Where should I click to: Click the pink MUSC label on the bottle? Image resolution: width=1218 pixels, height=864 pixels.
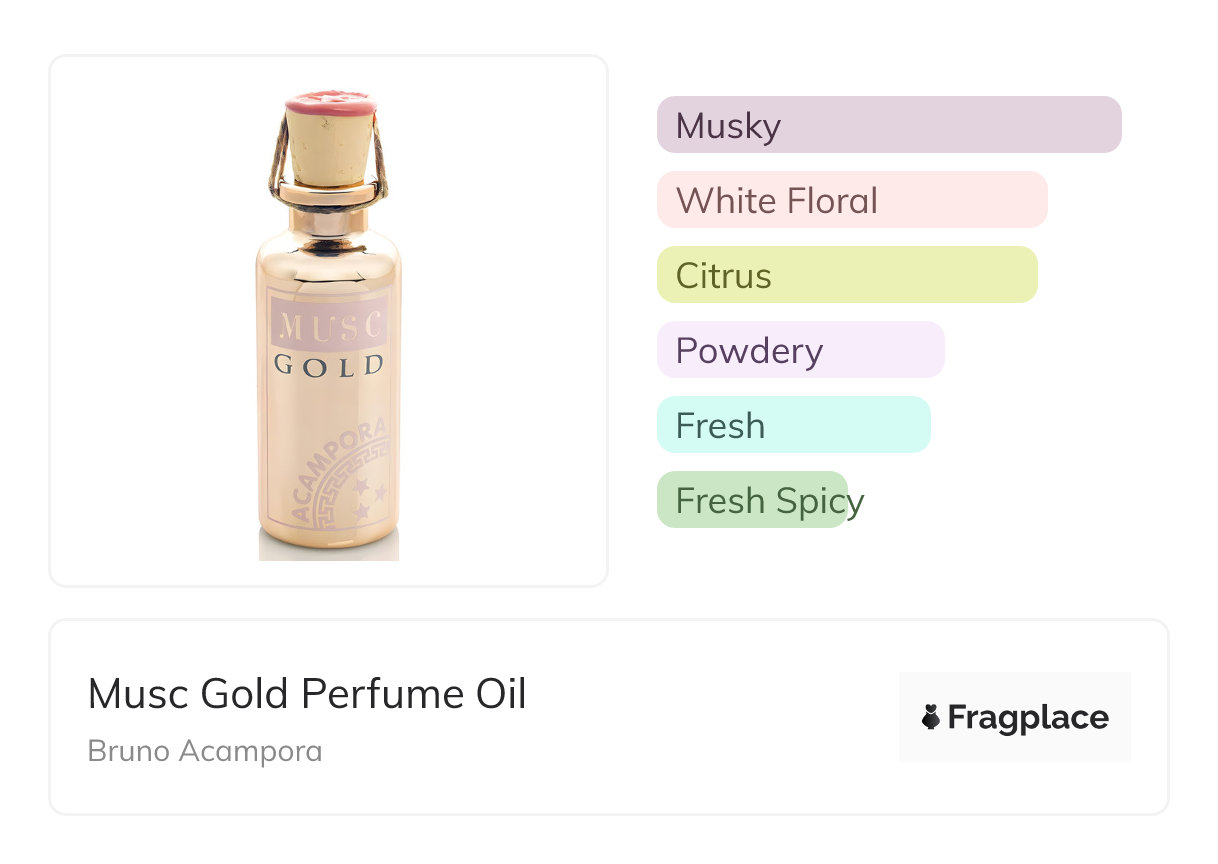[x=329, y=326]
